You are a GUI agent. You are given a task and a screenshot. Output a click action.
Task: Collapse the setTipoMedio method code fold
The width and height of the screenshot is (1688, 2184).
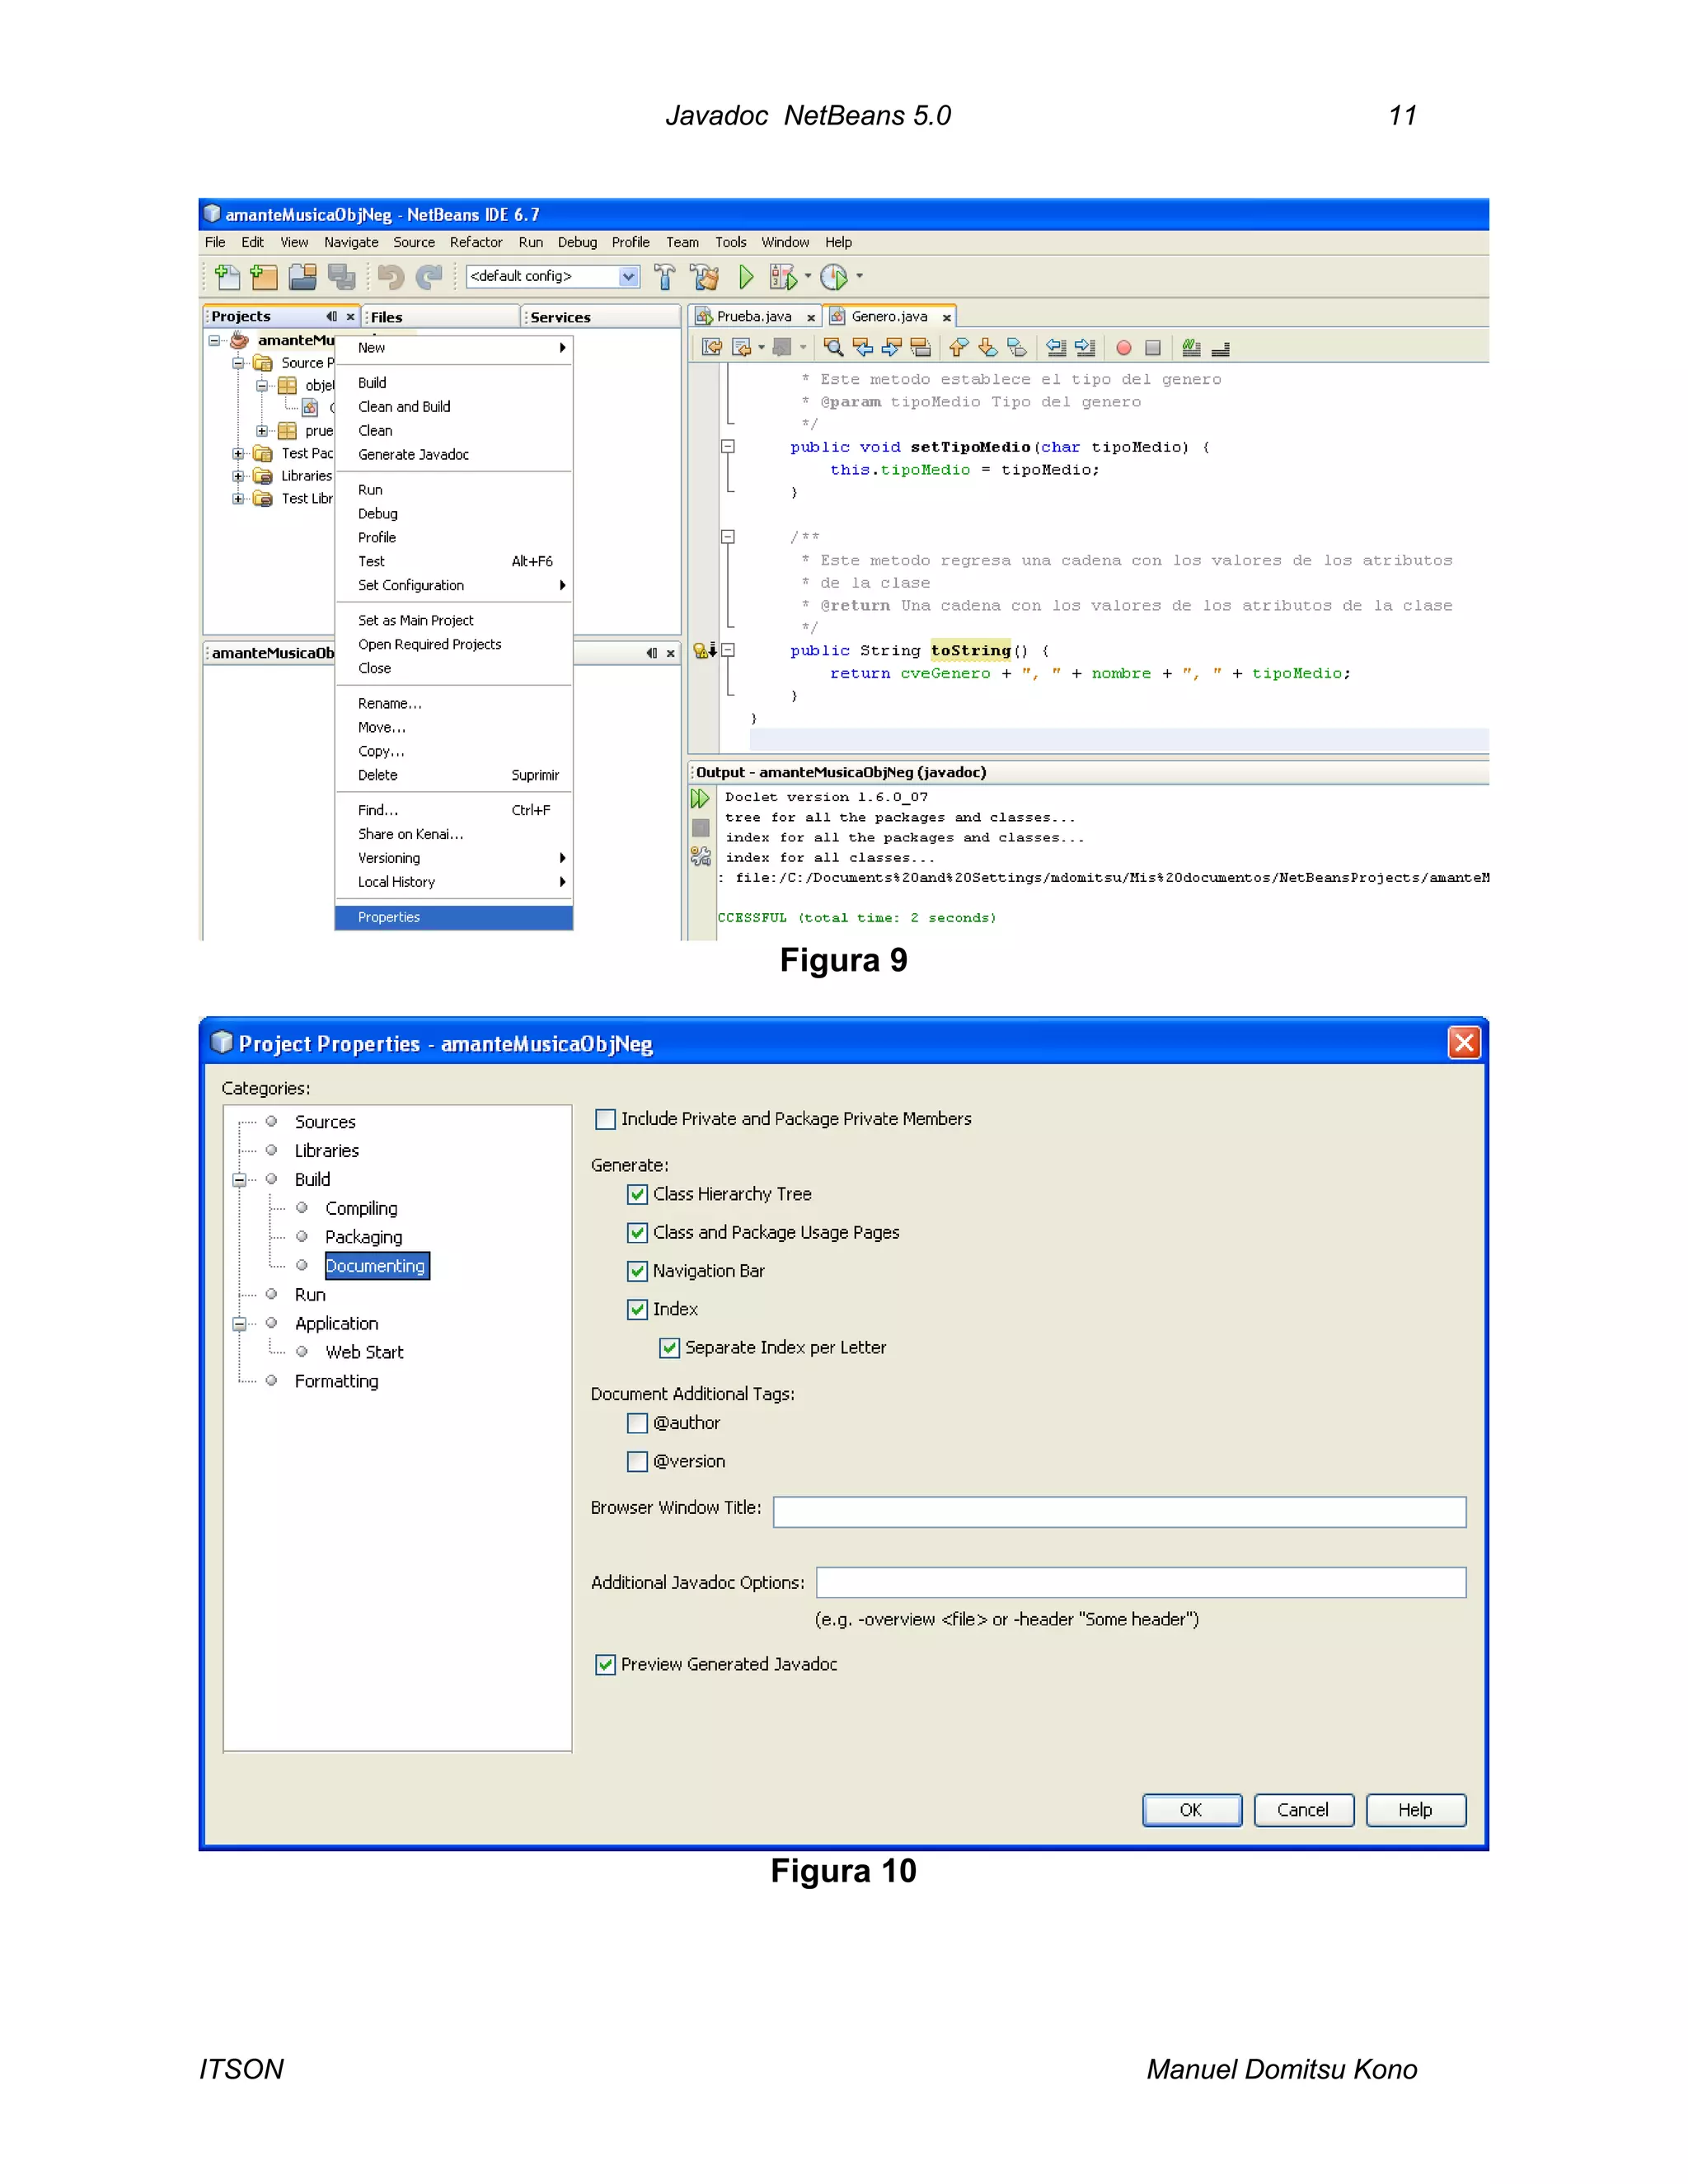[728, 447]
